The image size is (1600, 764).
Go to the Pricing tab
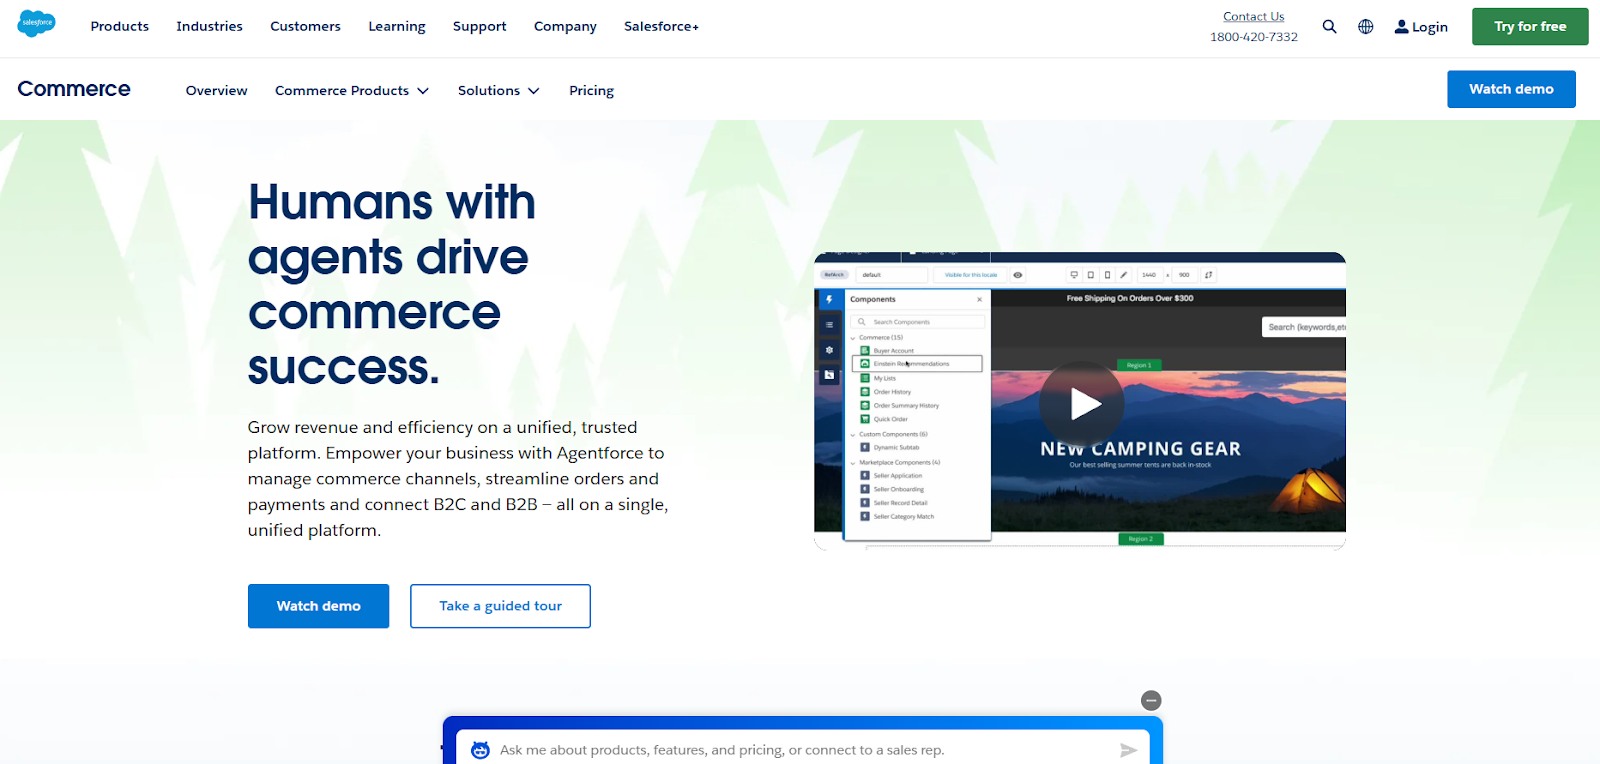pos(592,91)
